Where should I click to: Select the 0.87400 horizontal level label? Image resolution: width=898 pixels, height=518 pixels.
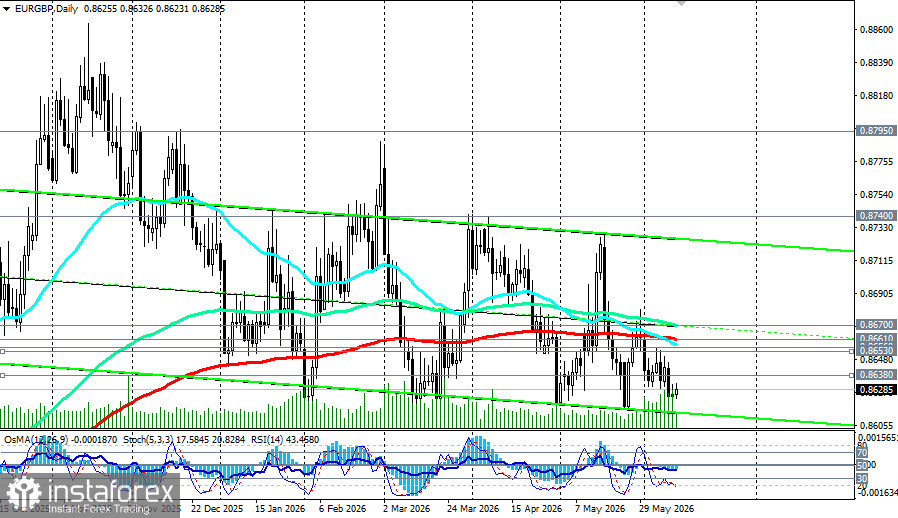click(x=876, y=216)
